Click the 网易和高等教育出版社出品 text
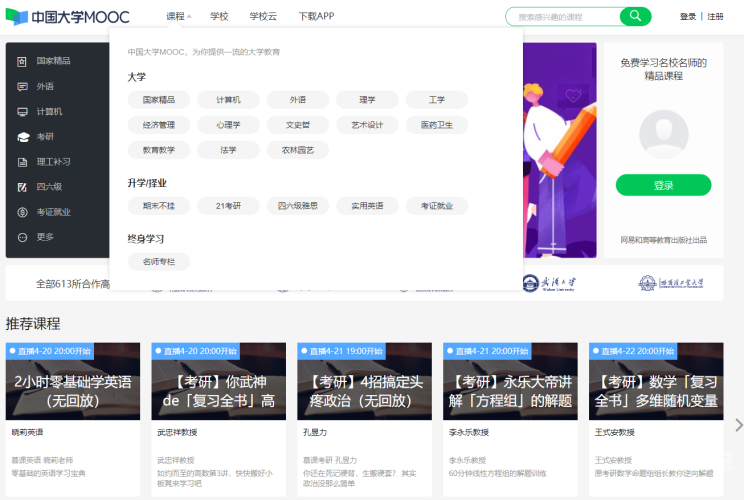744x500 pixels. (x=663, y=240)
